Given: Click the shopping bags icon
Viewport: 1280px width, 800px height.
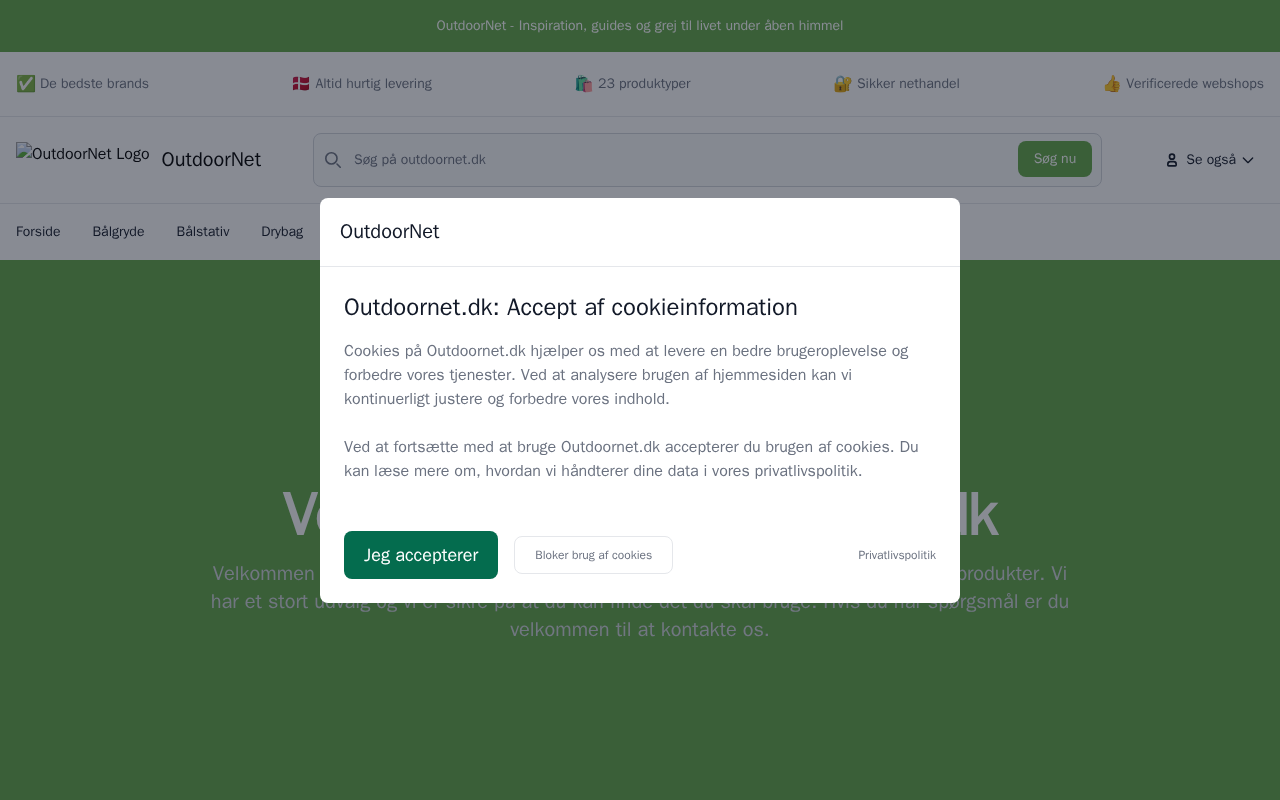Looking at the screenshot, I should (x=584, y=84).
